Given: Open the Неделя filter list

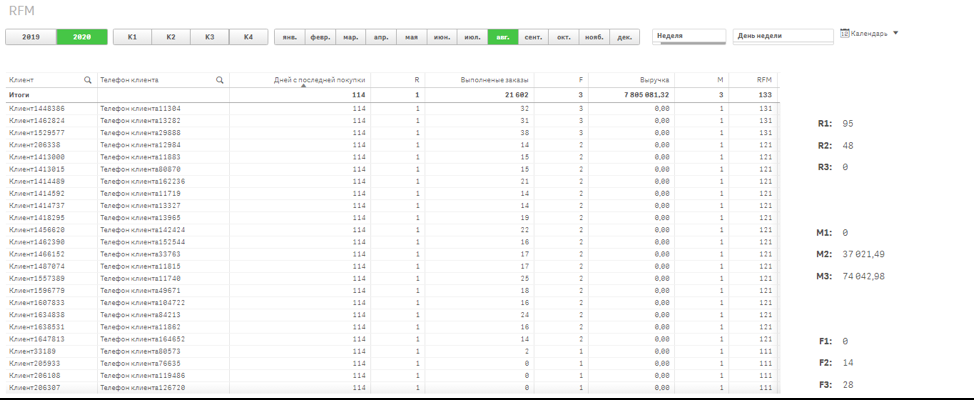Looking at the screenshot, I should pyautogui.click(x=689, y=36).
